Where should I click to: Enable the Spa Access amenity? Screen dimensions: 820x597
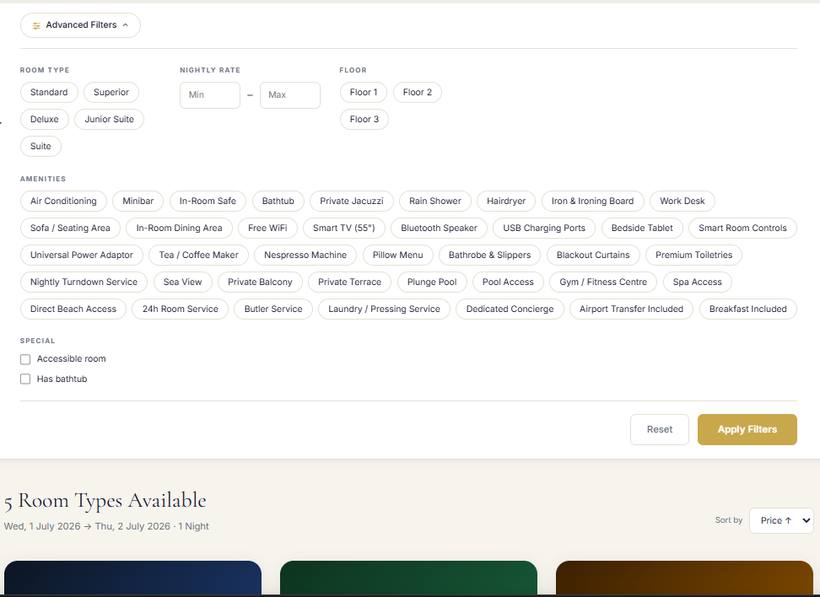coord(697,282)
